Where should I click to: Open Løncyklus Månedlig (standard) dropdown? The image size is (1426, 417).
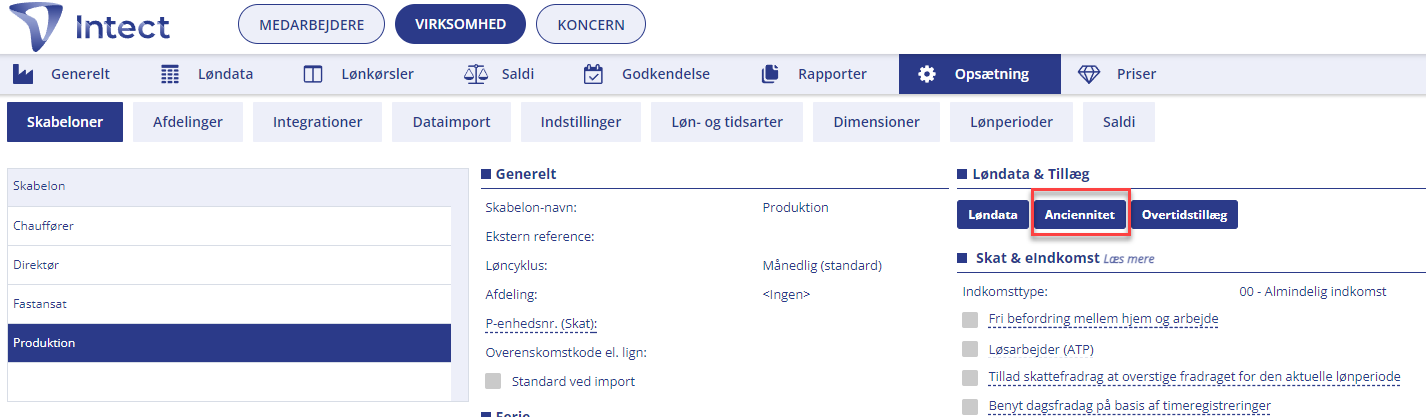pos(822,266)
